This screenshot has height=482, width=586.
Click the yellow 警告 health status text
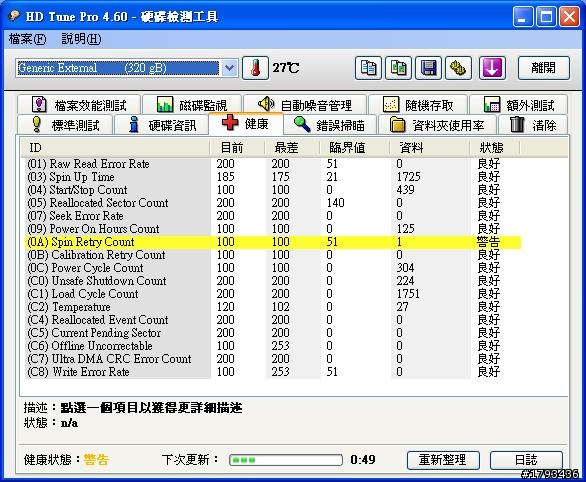(x=96, y=460)
